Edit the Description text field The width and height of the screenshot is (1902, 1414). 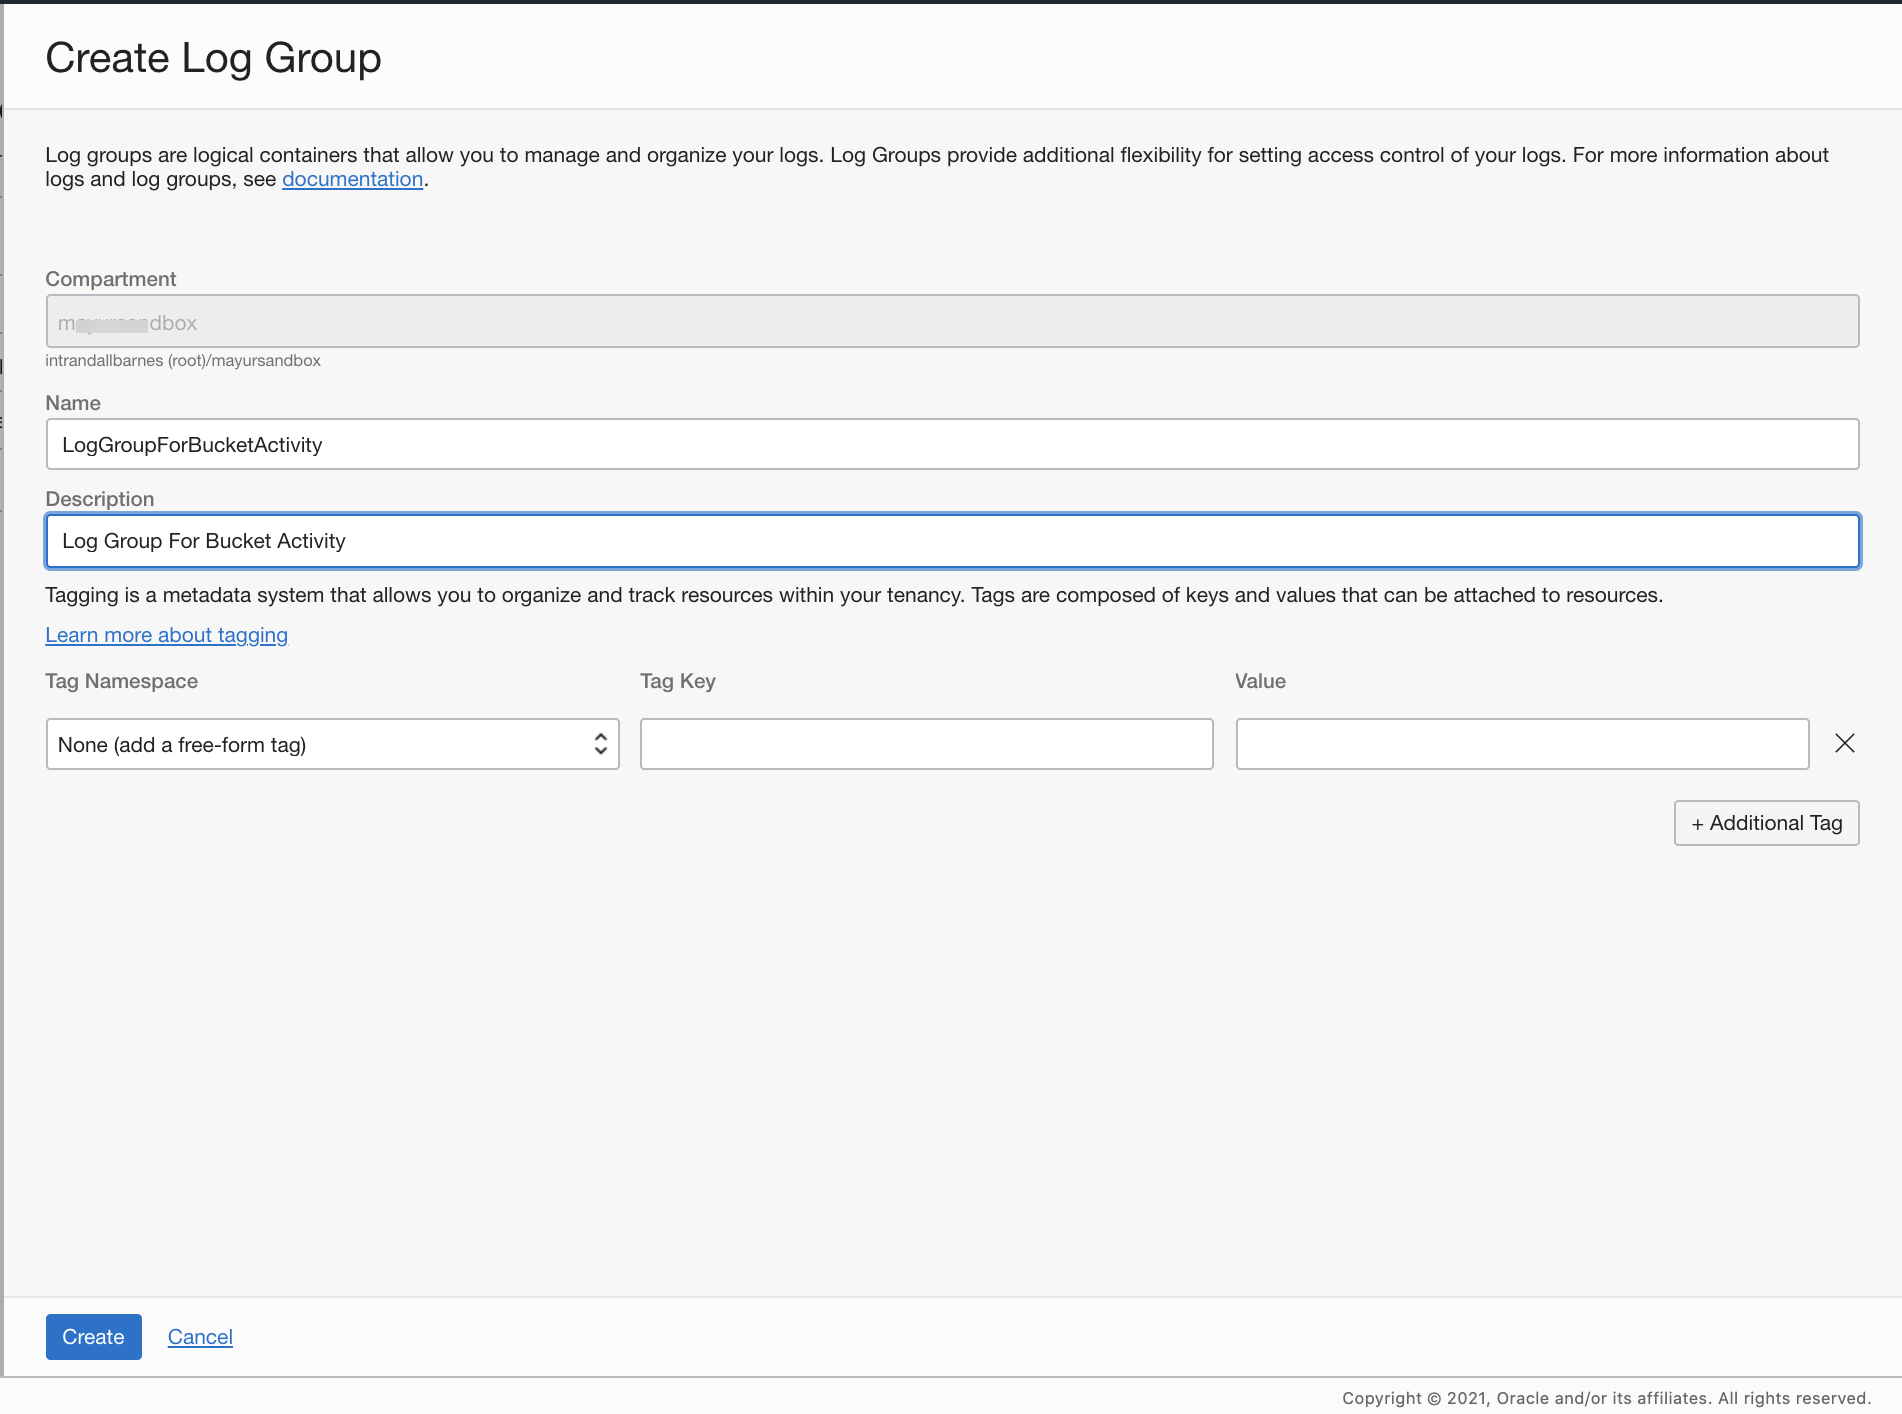coord(950,540)
